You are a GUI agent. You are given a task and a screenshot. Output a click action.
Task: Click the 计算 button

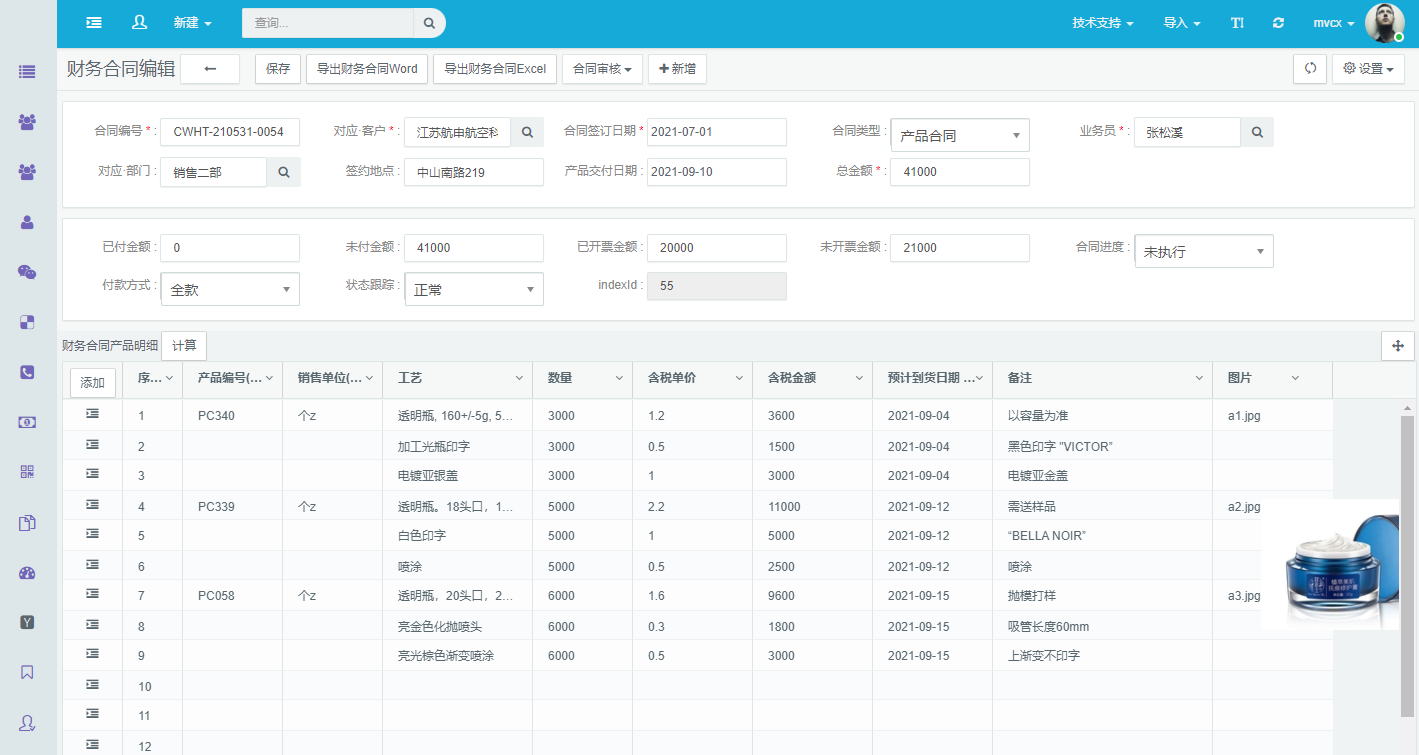184,345
